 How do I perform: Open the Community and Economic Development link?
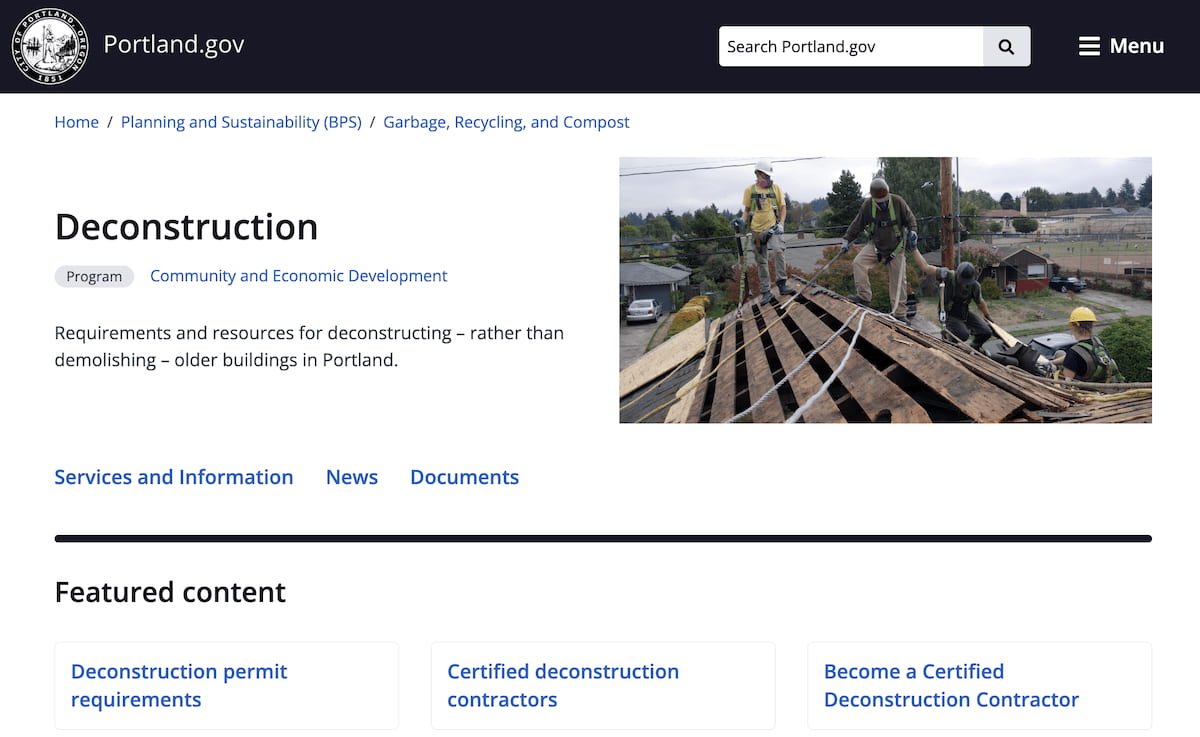click(x=298, y=276)
